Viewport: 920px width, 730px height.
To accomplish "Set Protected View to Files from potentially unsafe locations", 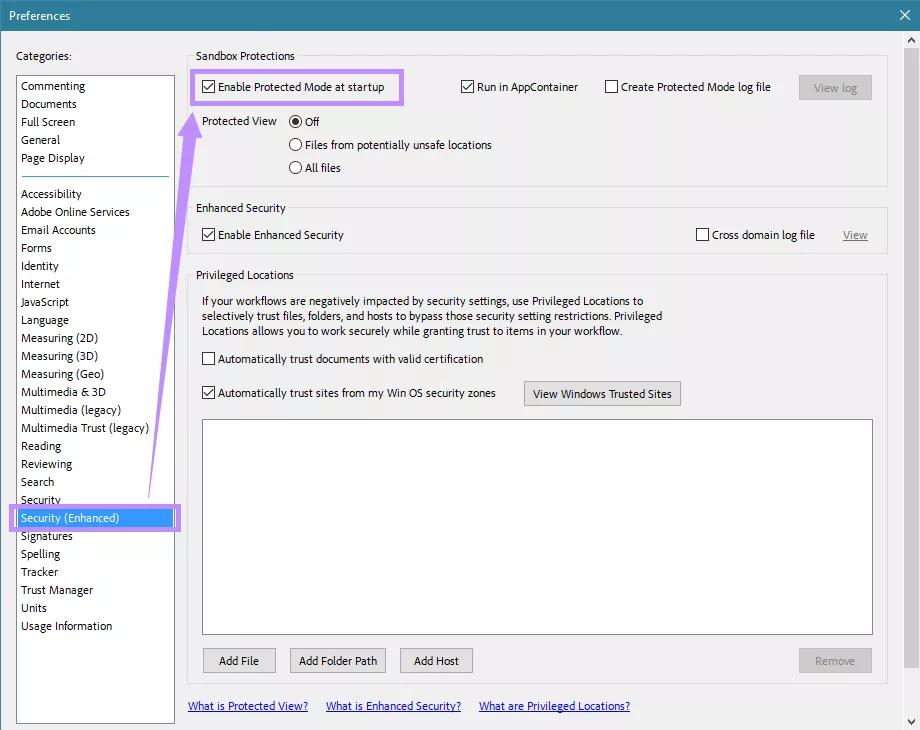I will [295, 145].
